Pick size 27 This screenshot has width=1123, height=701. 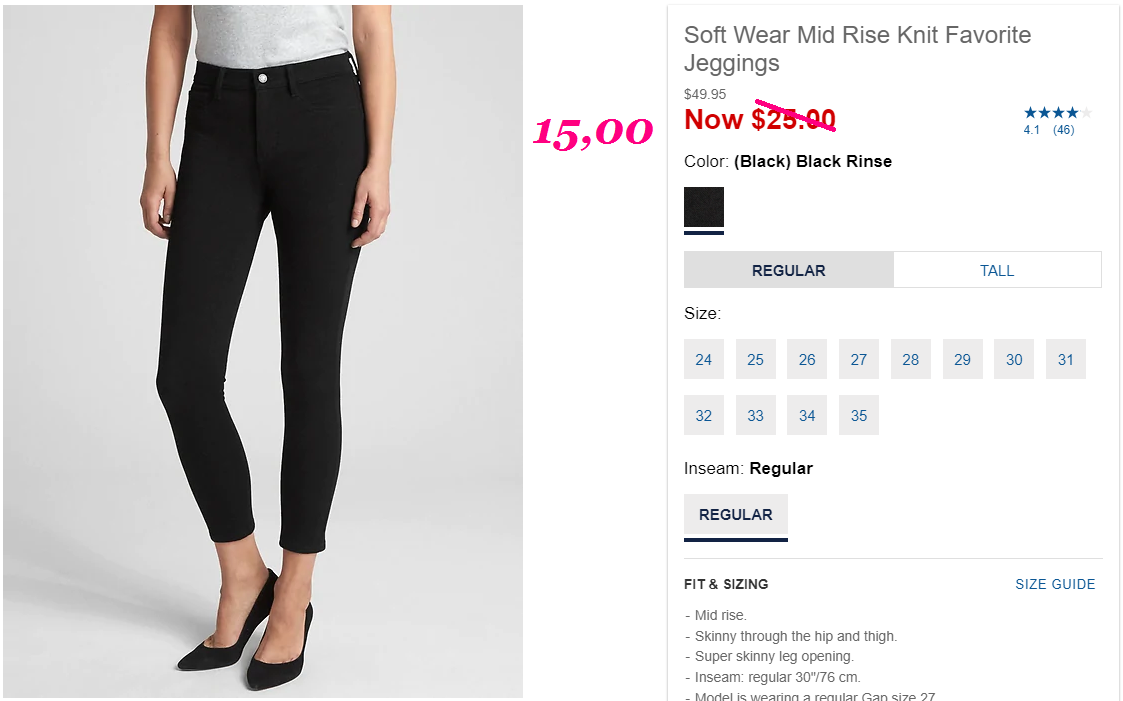coord(859,359)
